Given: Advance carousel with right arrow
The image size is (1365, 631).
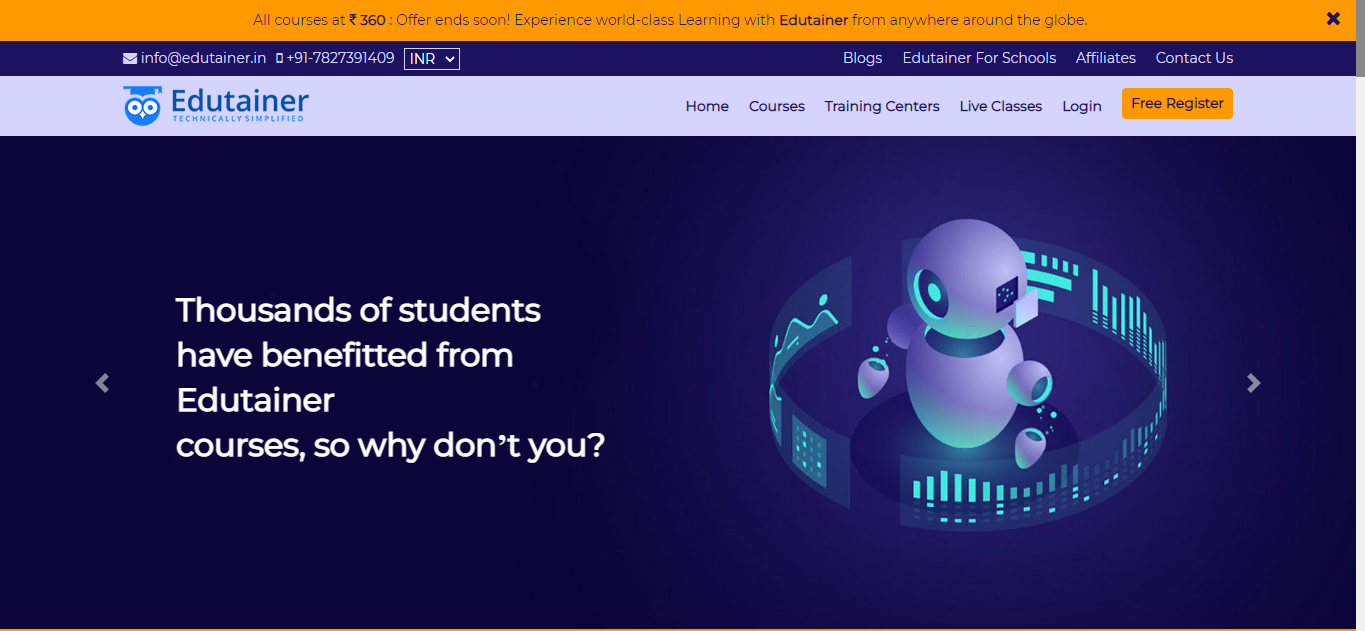Looking at the screenshot, I should (x=1254, y=383).
